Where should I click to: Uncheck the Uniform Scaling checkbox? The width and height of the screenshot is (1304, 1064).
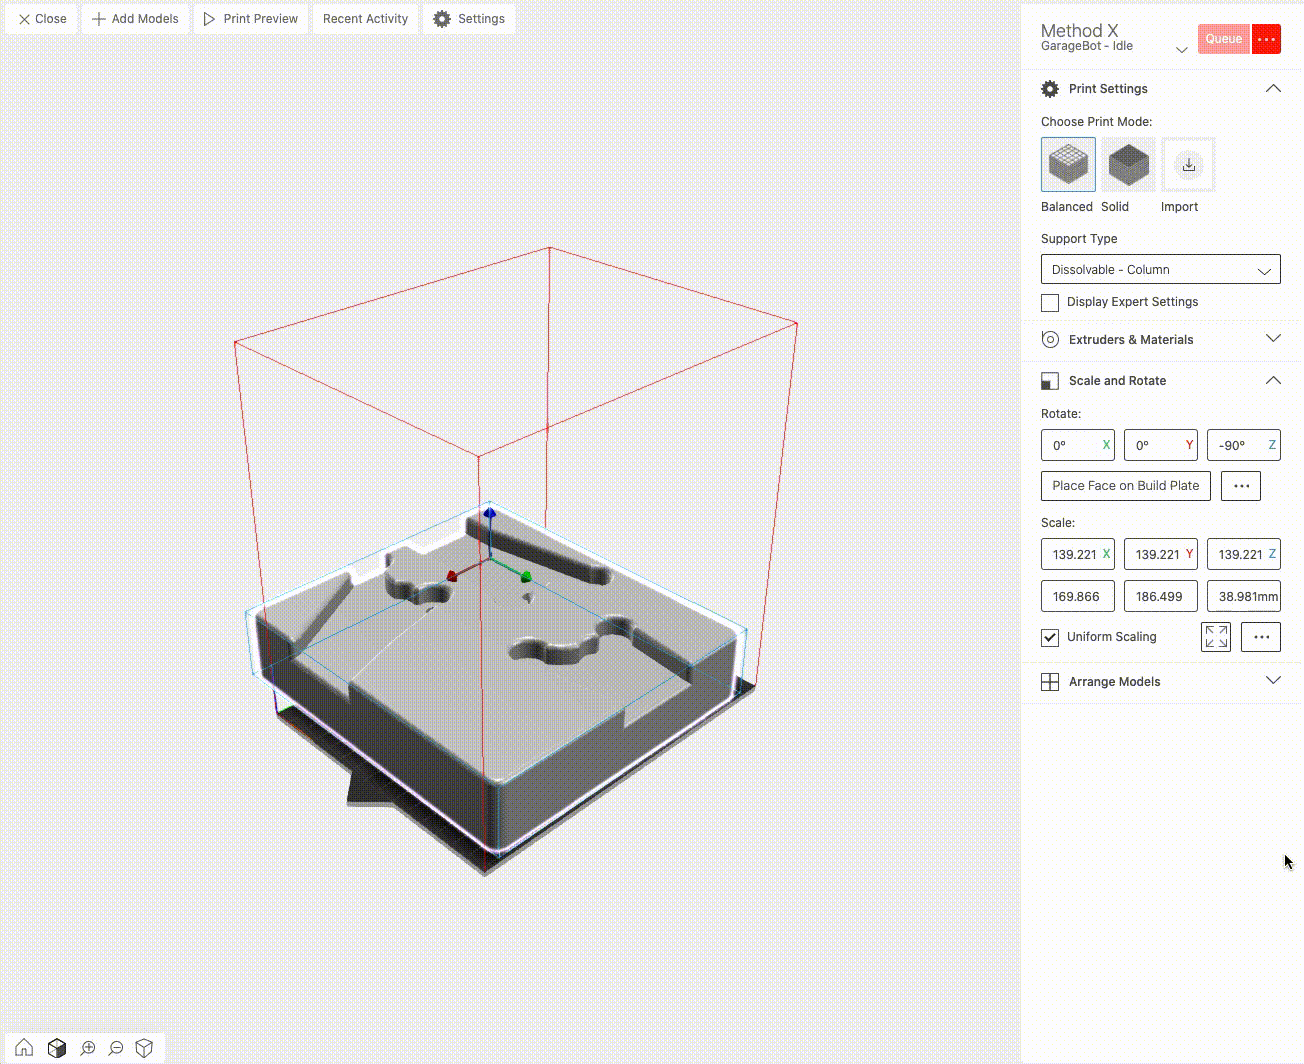pyautogui.click(x=1050, y=637)
